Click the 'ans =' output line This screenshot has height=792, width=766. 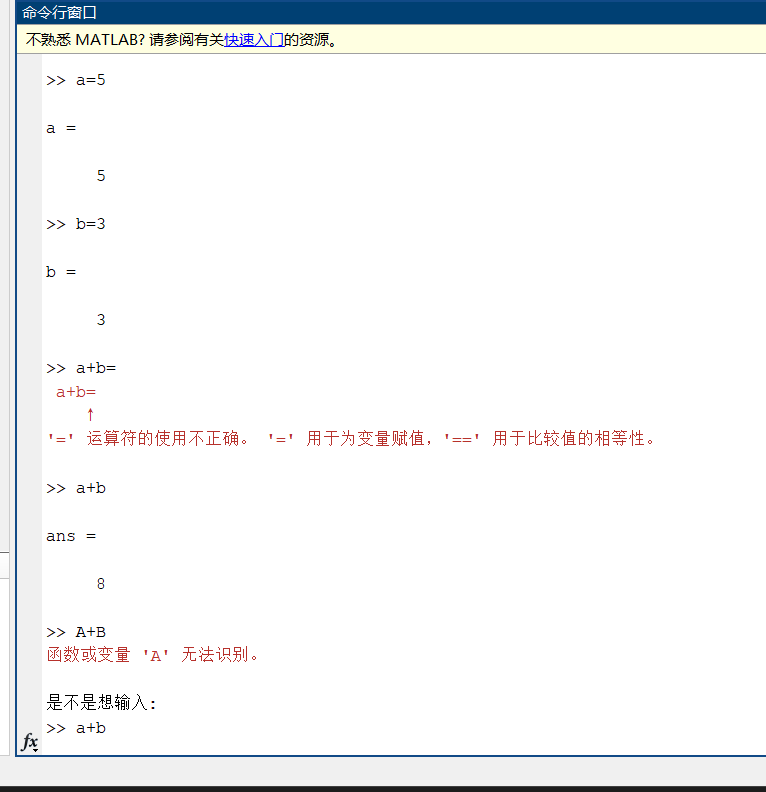click(x=71, y=536)
